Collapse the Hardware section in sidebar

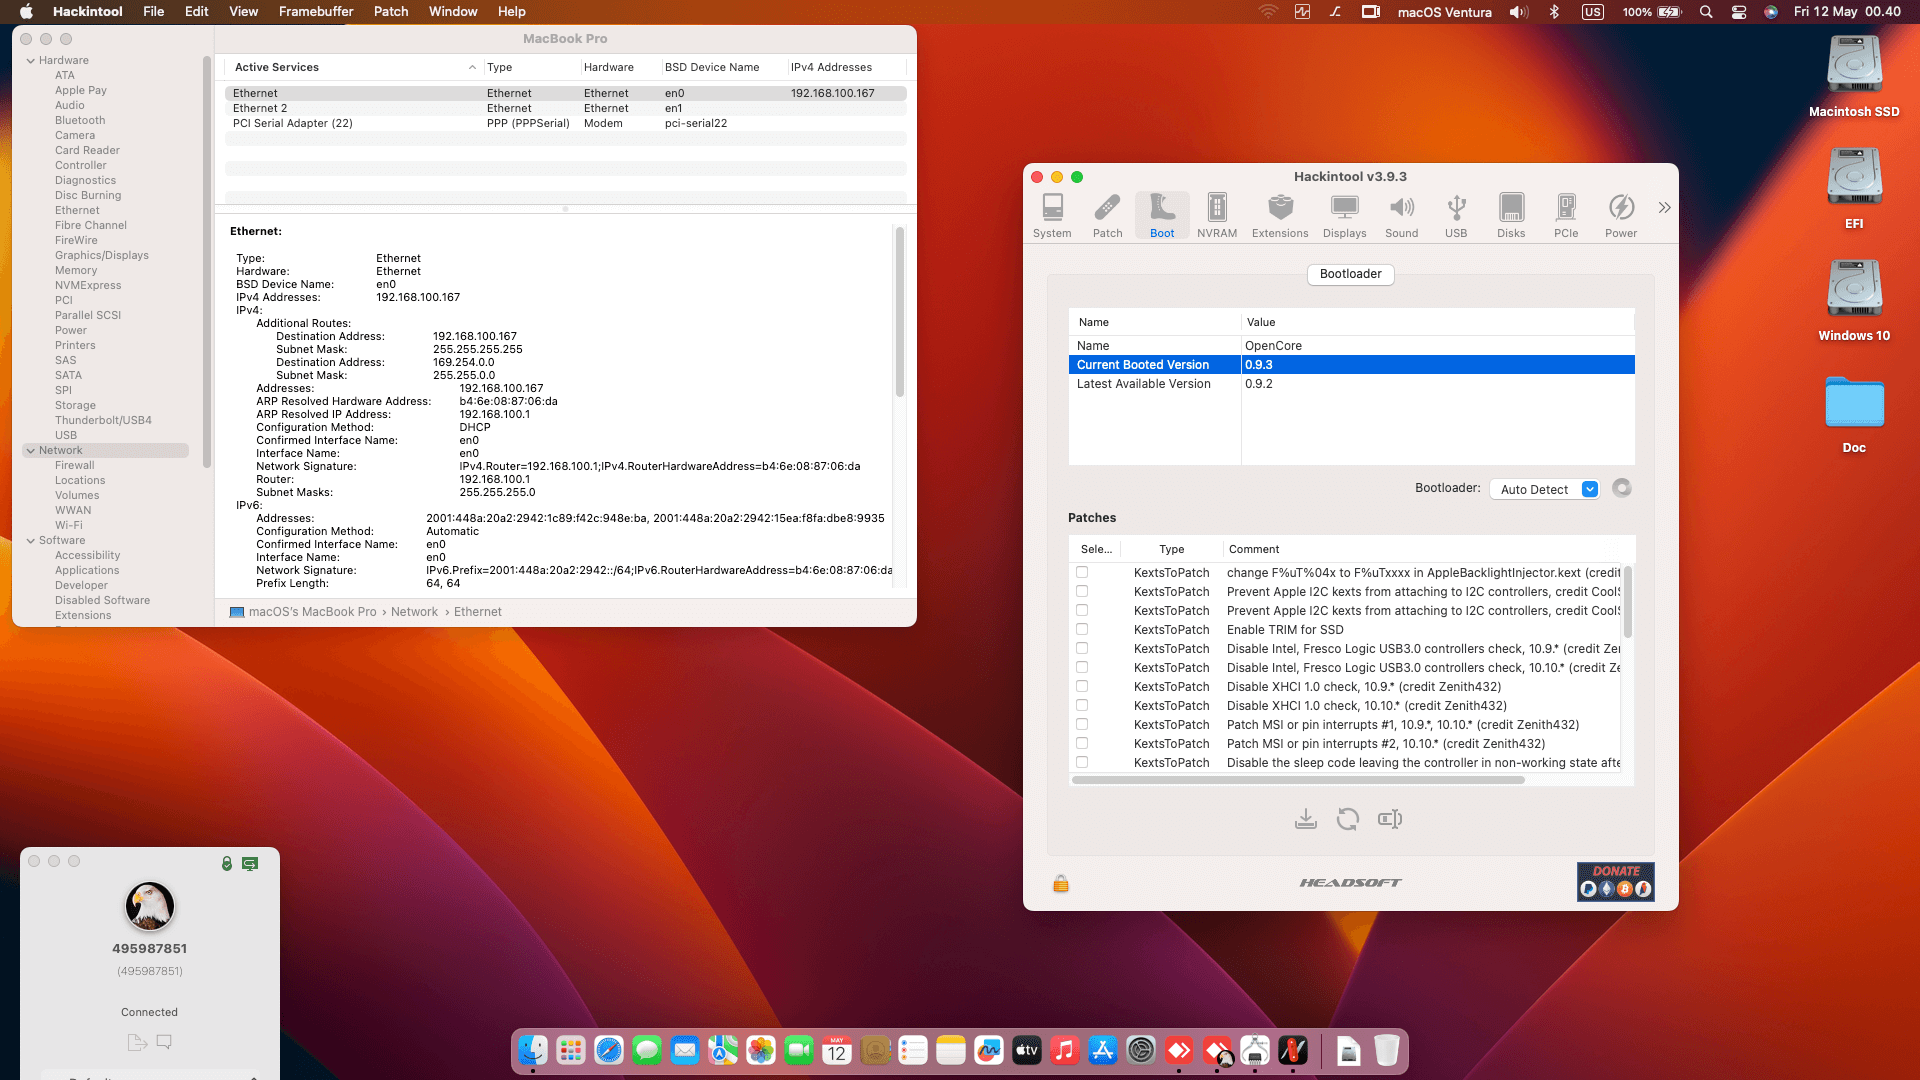click(x=31, y=59)
